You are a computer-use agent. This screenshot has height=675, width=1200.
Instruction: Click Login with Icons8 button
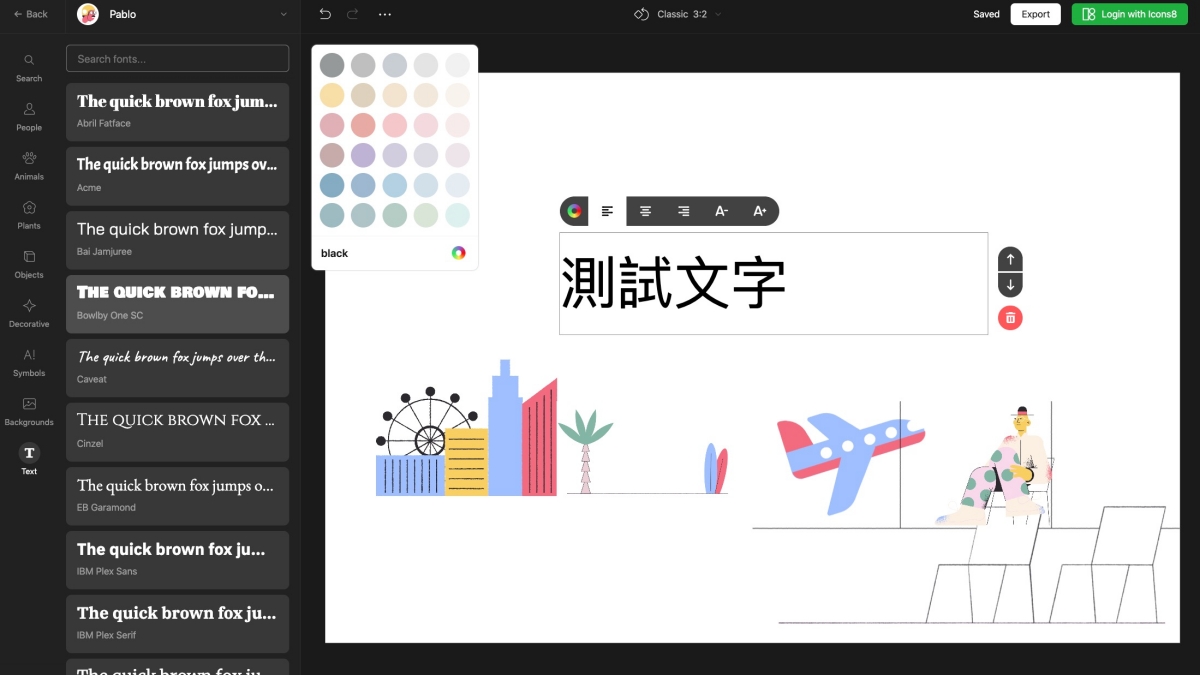[x=1129, y=14]
